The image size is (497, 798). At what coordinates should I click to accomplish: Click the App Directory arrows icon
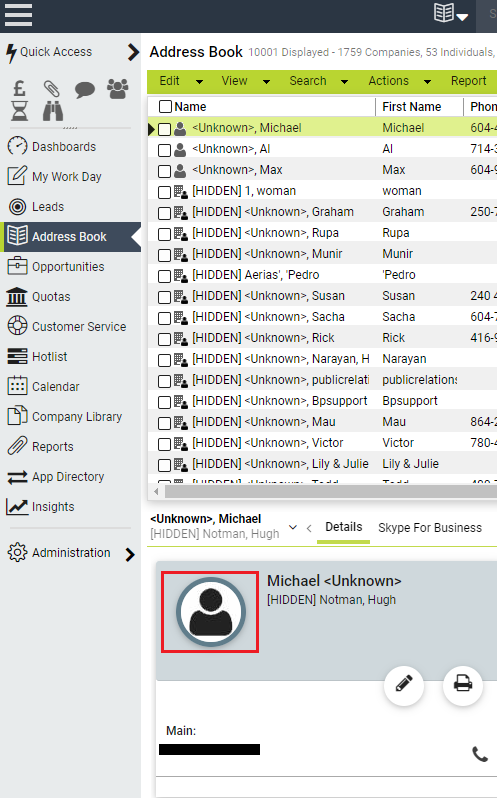point(17,477)
